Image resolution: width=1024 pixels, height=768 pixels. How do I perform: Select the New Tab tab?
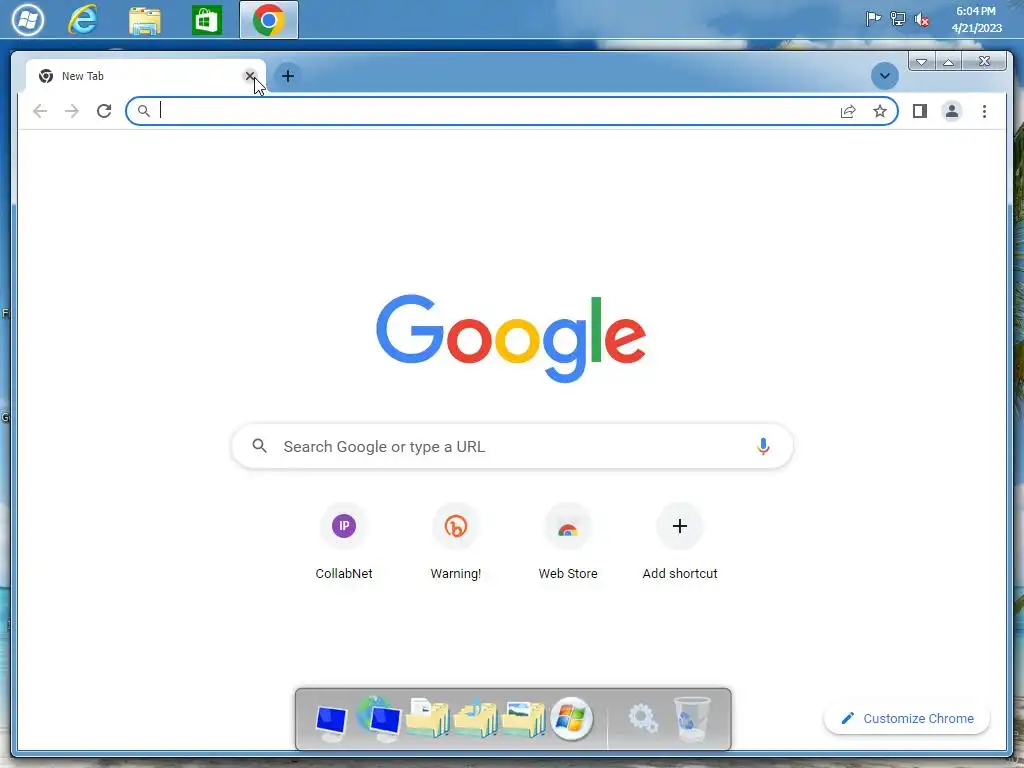pyautogui.click(x=146, y=76)
